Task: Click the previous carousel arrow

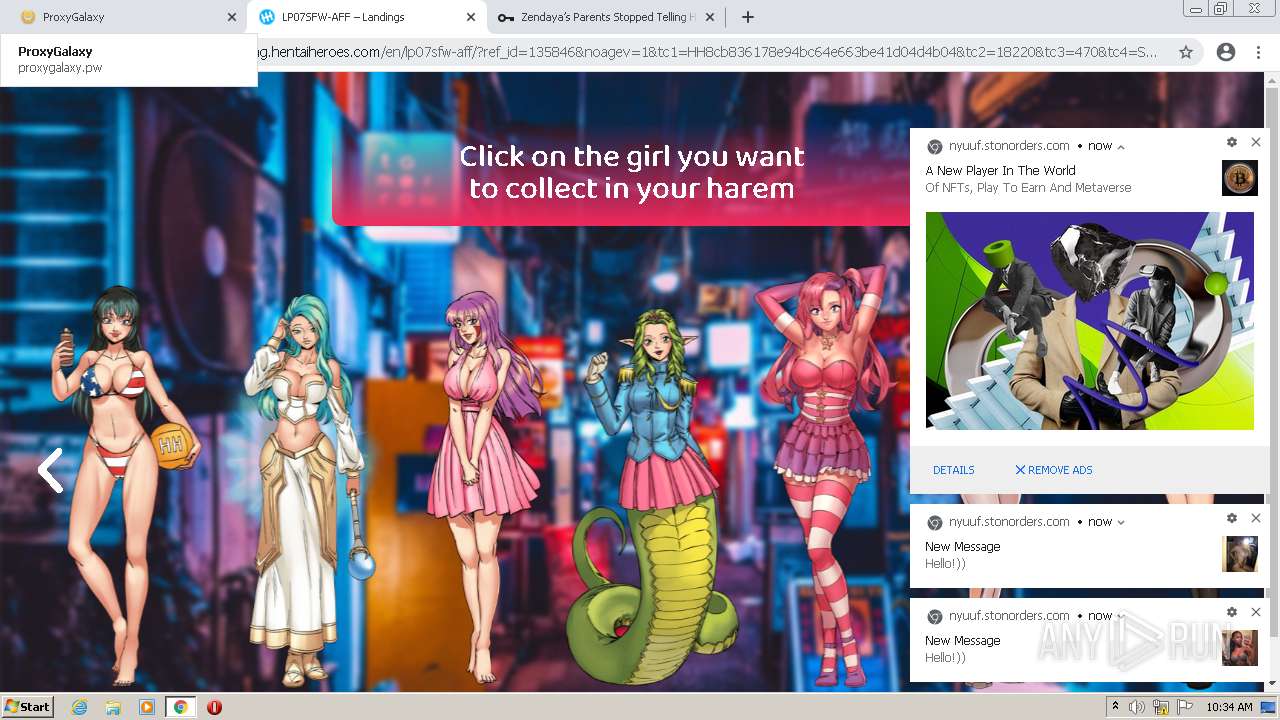Action: tap(50, 470)
